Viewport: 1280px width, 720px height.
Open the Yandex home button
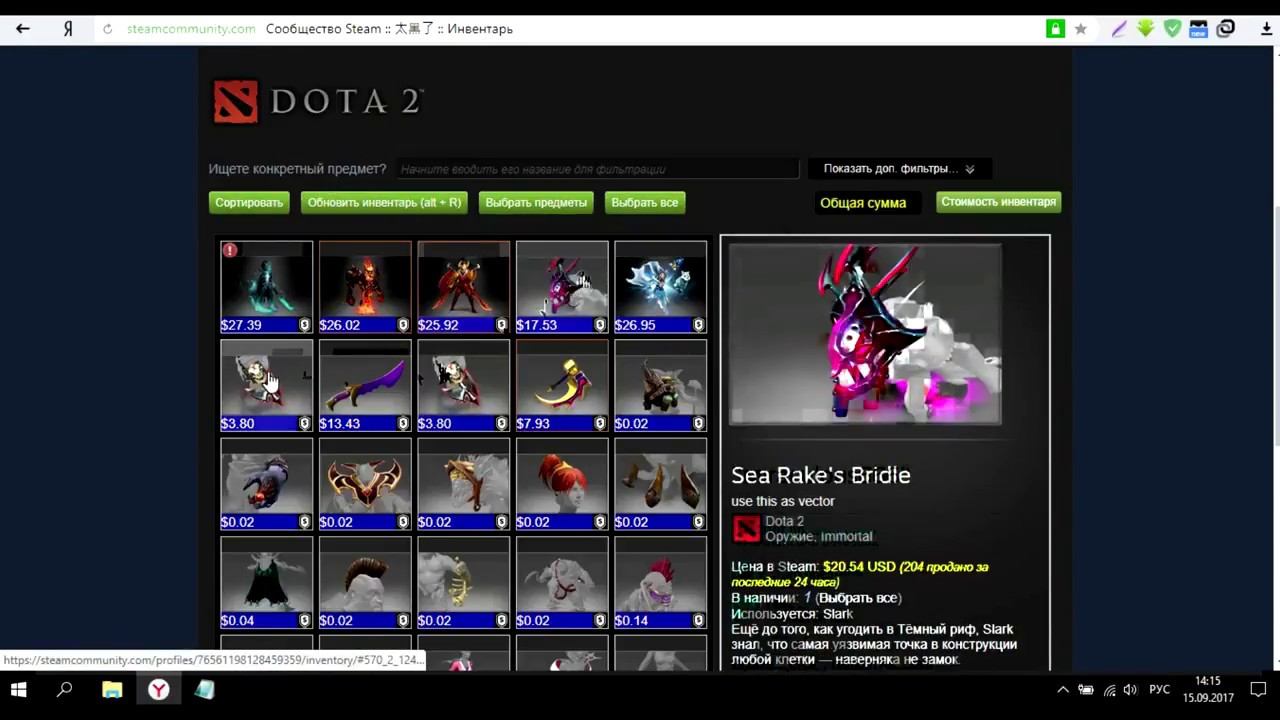(x=68, y=29)
